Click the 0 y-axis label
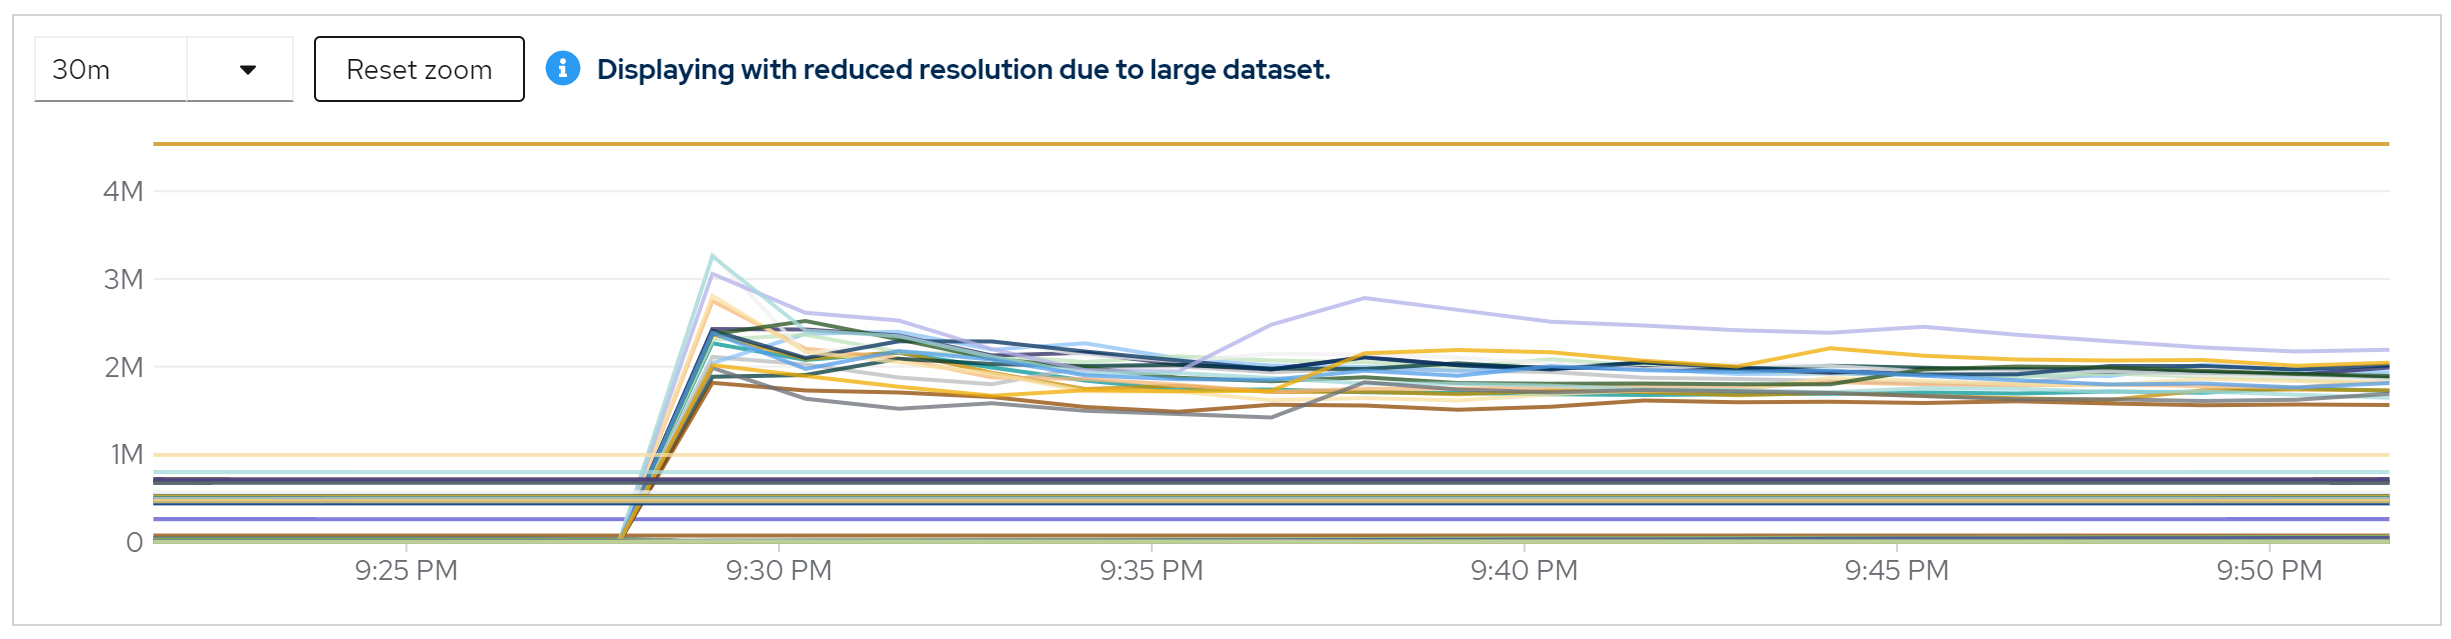2451x639 pixels. (134, 542)
